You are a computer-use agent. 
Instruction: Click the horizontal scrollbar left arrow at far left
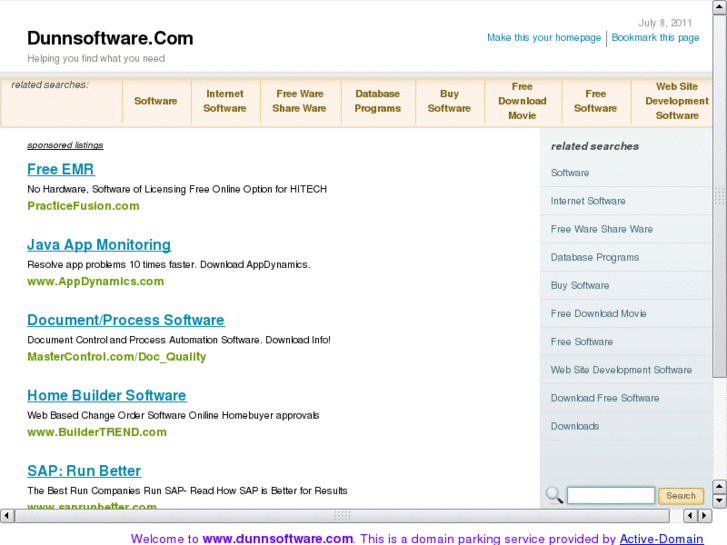[6, 515]
